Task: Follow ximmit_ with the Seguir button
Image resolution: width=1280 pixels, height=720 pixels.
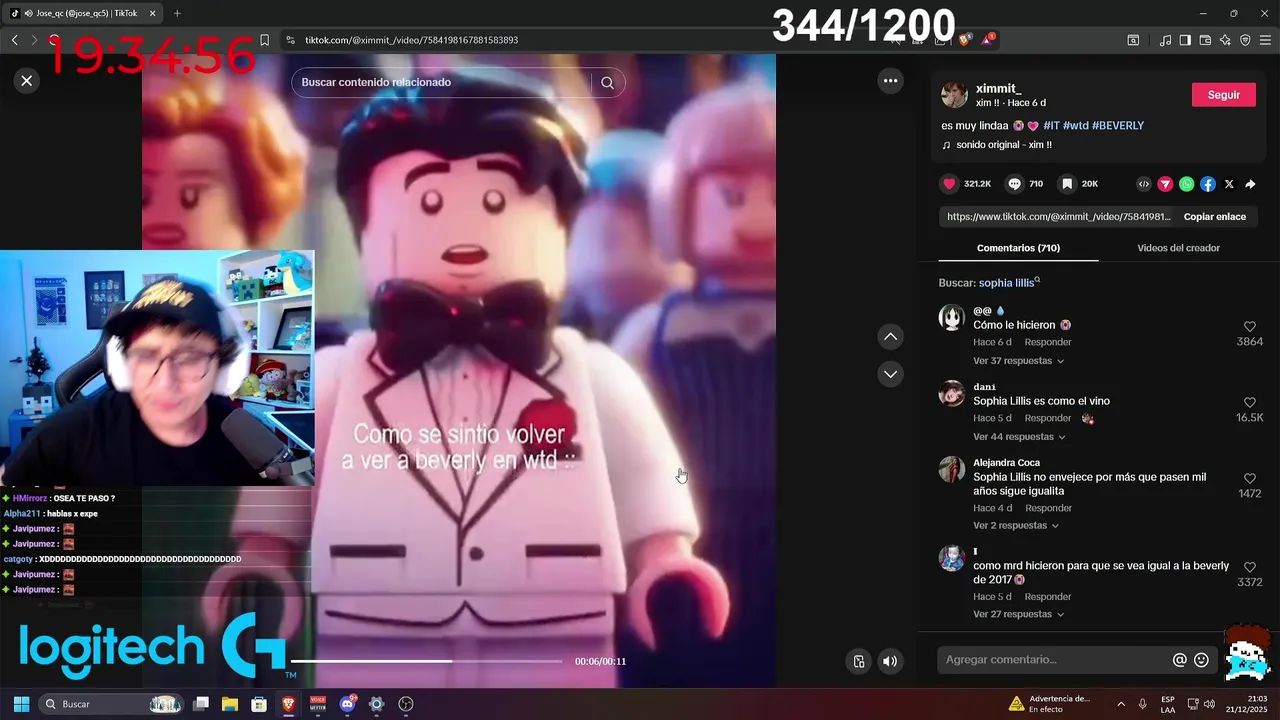Action: click(1223, 95)
